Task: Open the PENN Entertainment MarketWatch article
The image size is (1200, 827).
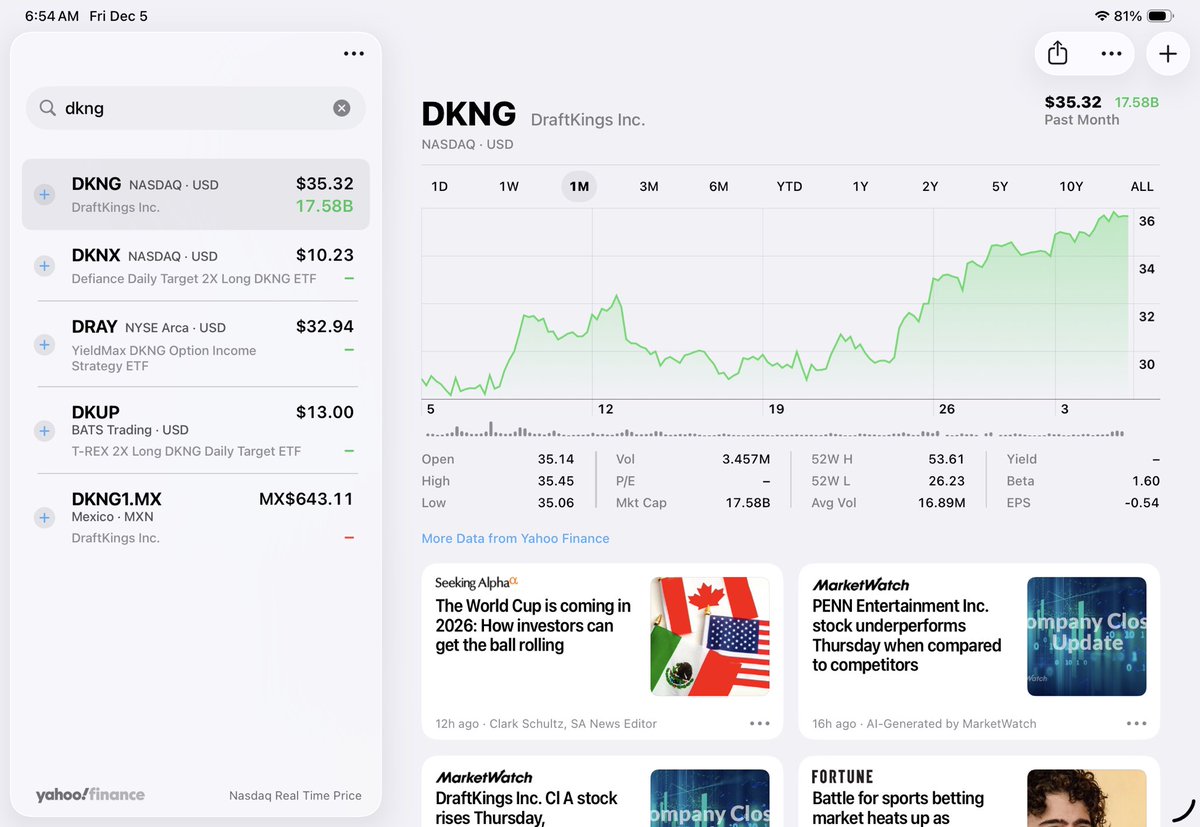Action: point(979,651)
